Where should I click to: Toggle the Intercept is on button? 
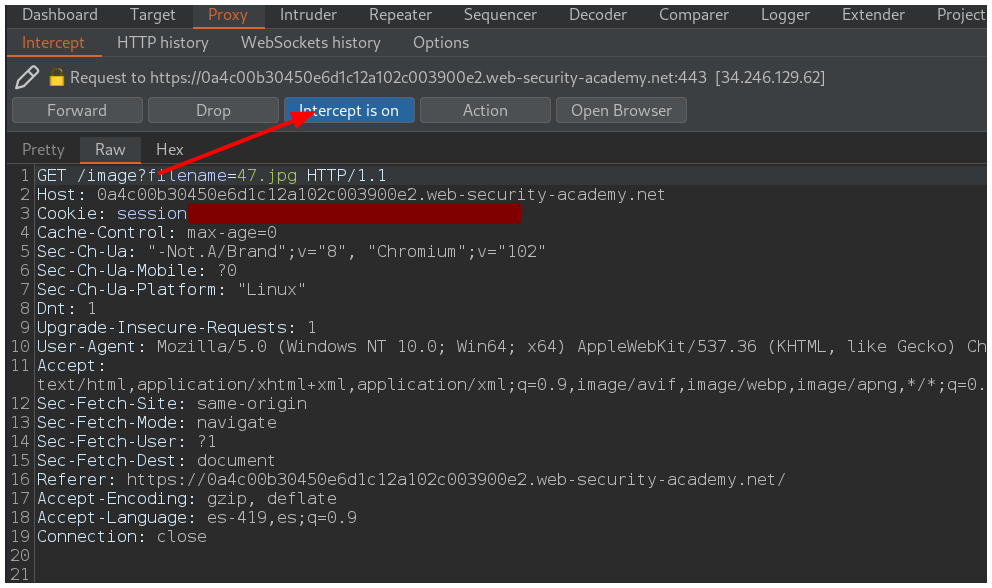point(348,110)
